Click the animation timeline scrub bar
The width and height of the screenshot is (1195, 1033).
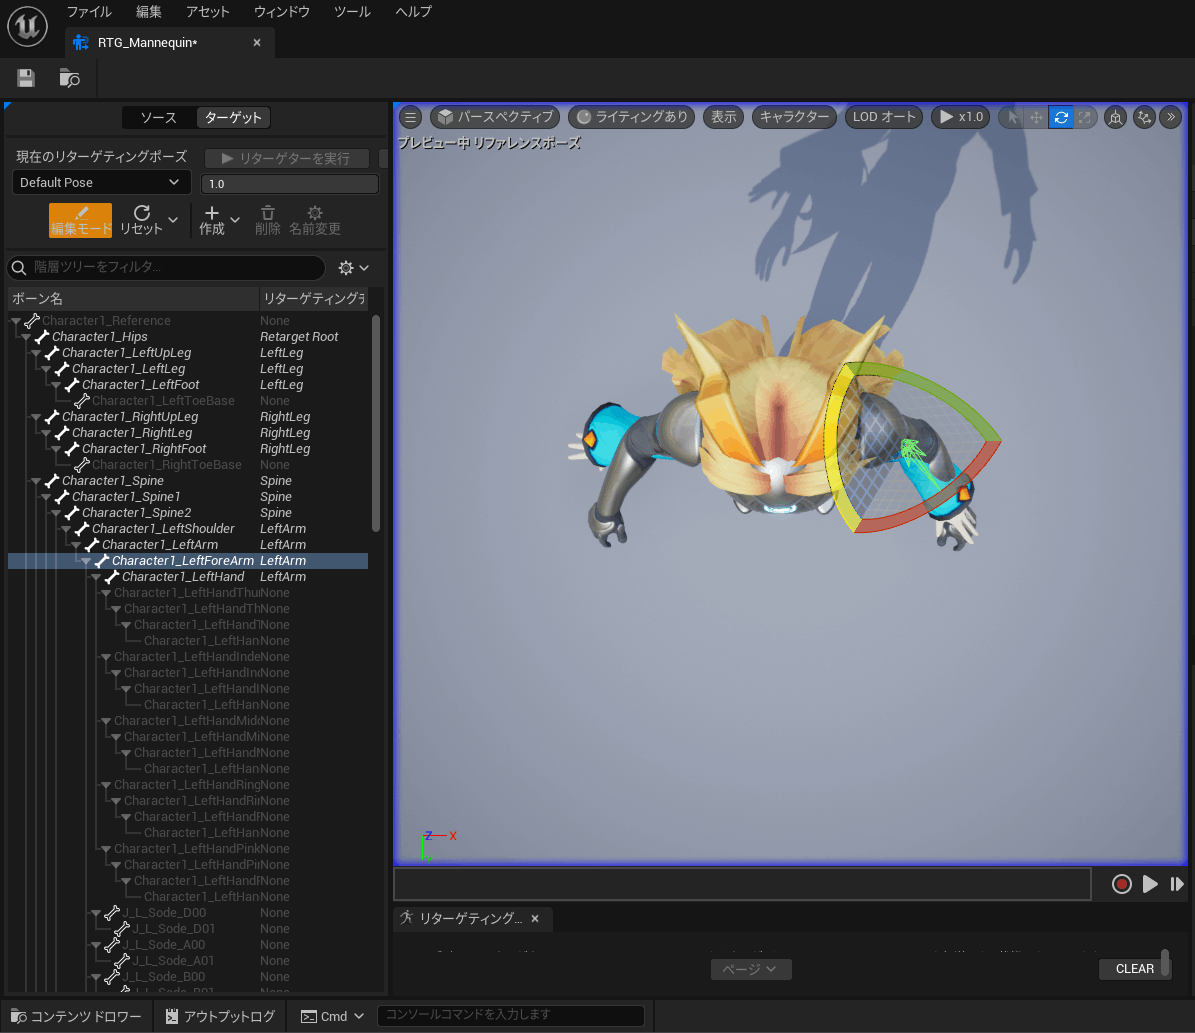pyautogui.click(x=742, y=884)
